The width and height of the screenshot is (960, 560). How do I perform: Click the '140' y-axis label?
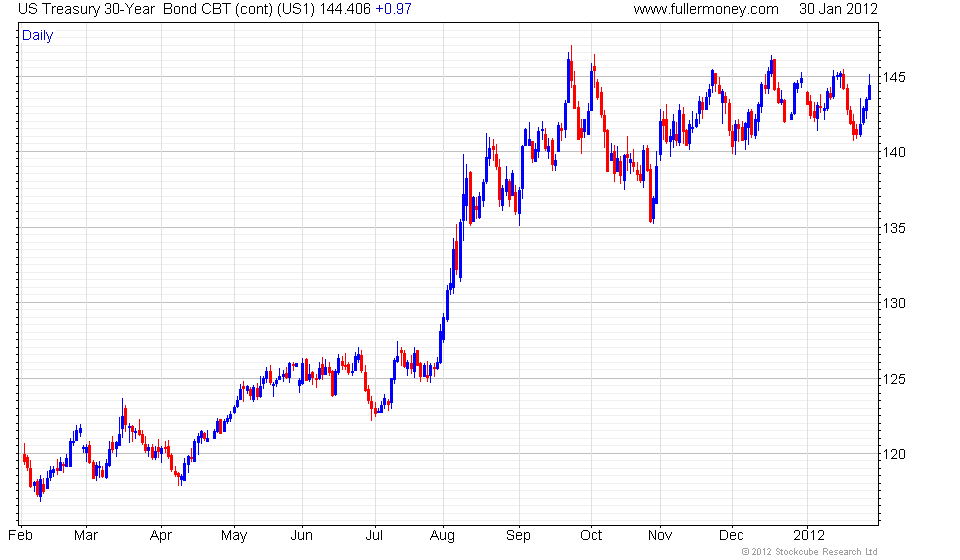(x=894, y=152)
